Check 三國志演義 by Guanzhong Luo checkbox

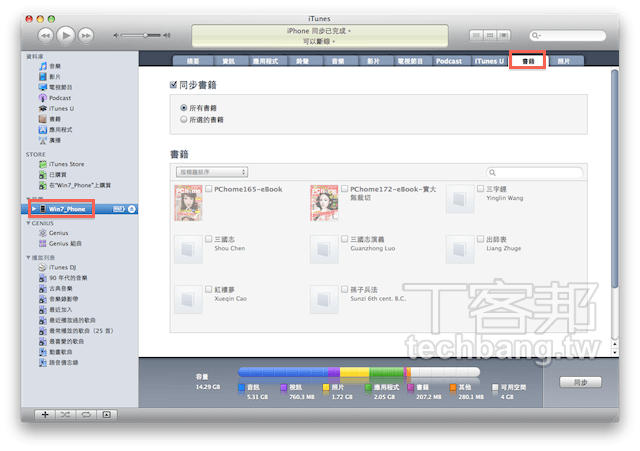(345, 239)
